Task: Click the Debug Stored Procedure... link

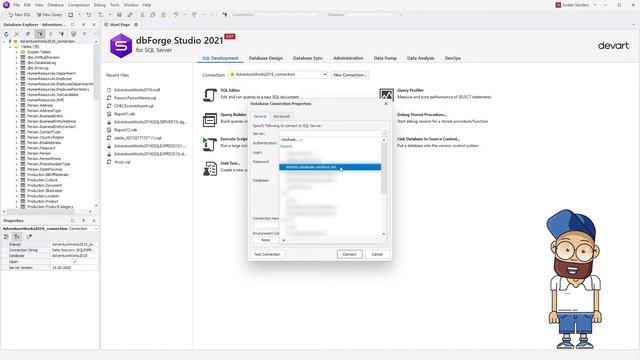Action: click(x=422, y=115)
